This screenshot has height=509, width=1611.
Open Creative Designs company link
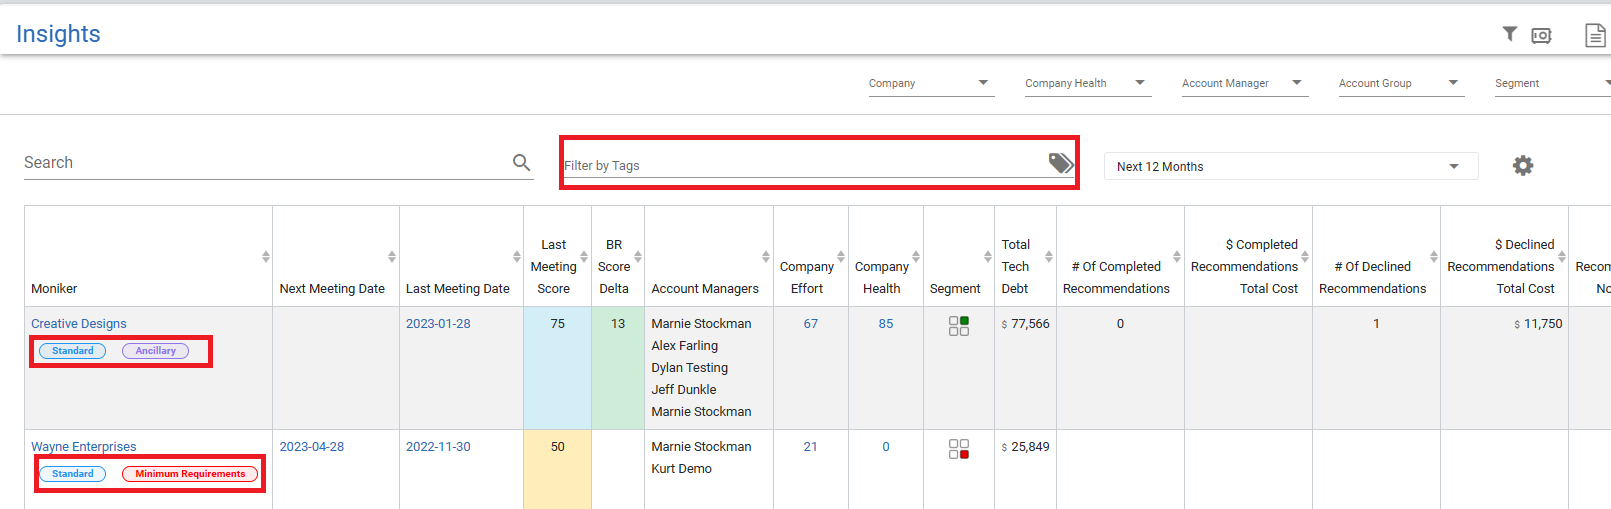(x=79, y=324)
